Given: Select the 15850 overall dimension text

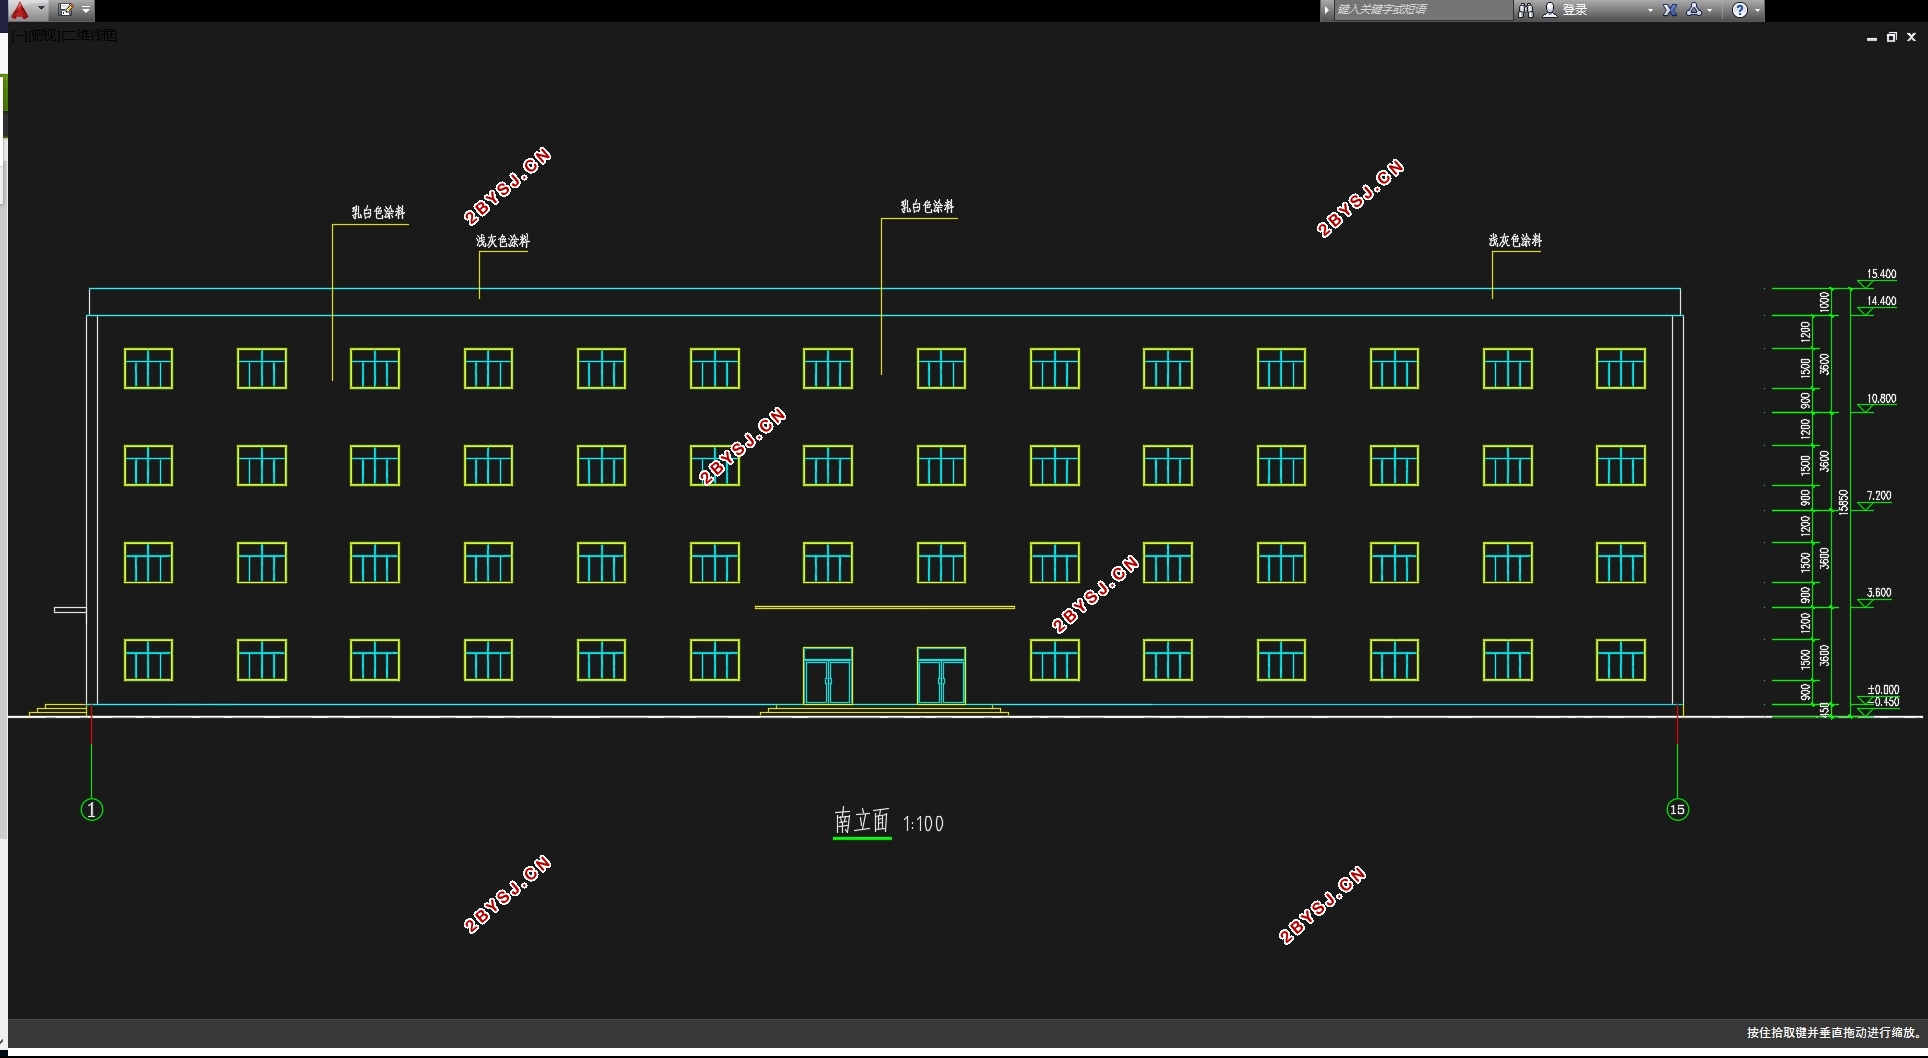Looking at the screenshot, I should click(1844, 502).
